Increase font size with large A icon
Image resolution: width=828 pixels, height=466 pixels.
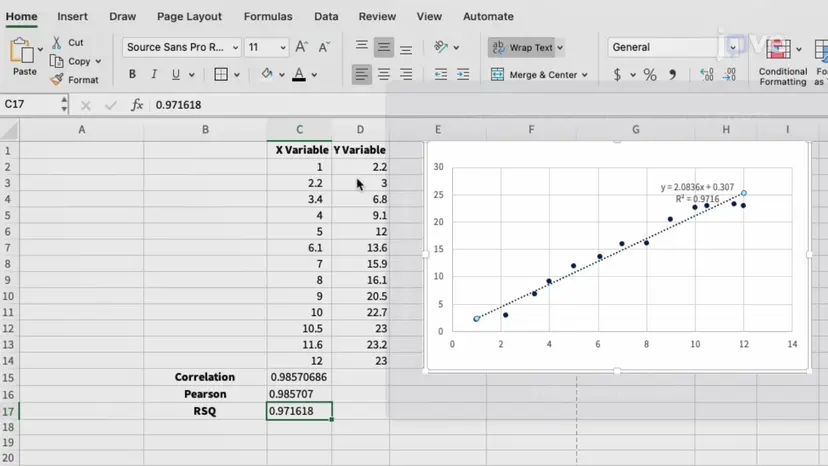click(x=301, y=47)
